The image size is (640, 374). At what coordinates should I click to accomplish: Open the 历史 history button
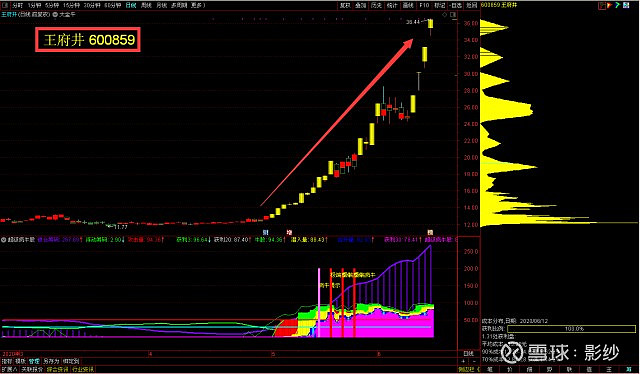pyautogui.click(x=376, y=5)
